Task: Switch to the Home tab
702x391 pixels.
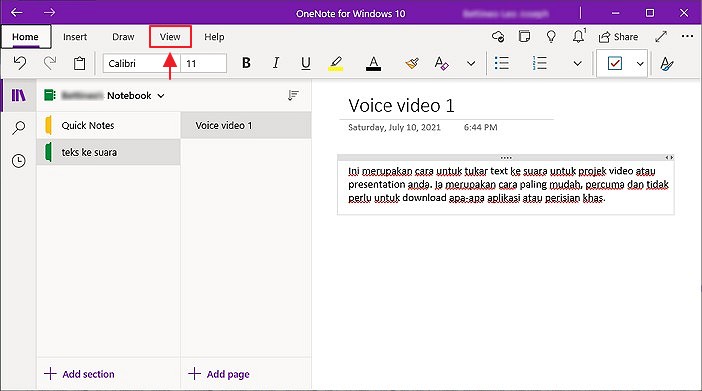Action: click(x=26, y=37)
